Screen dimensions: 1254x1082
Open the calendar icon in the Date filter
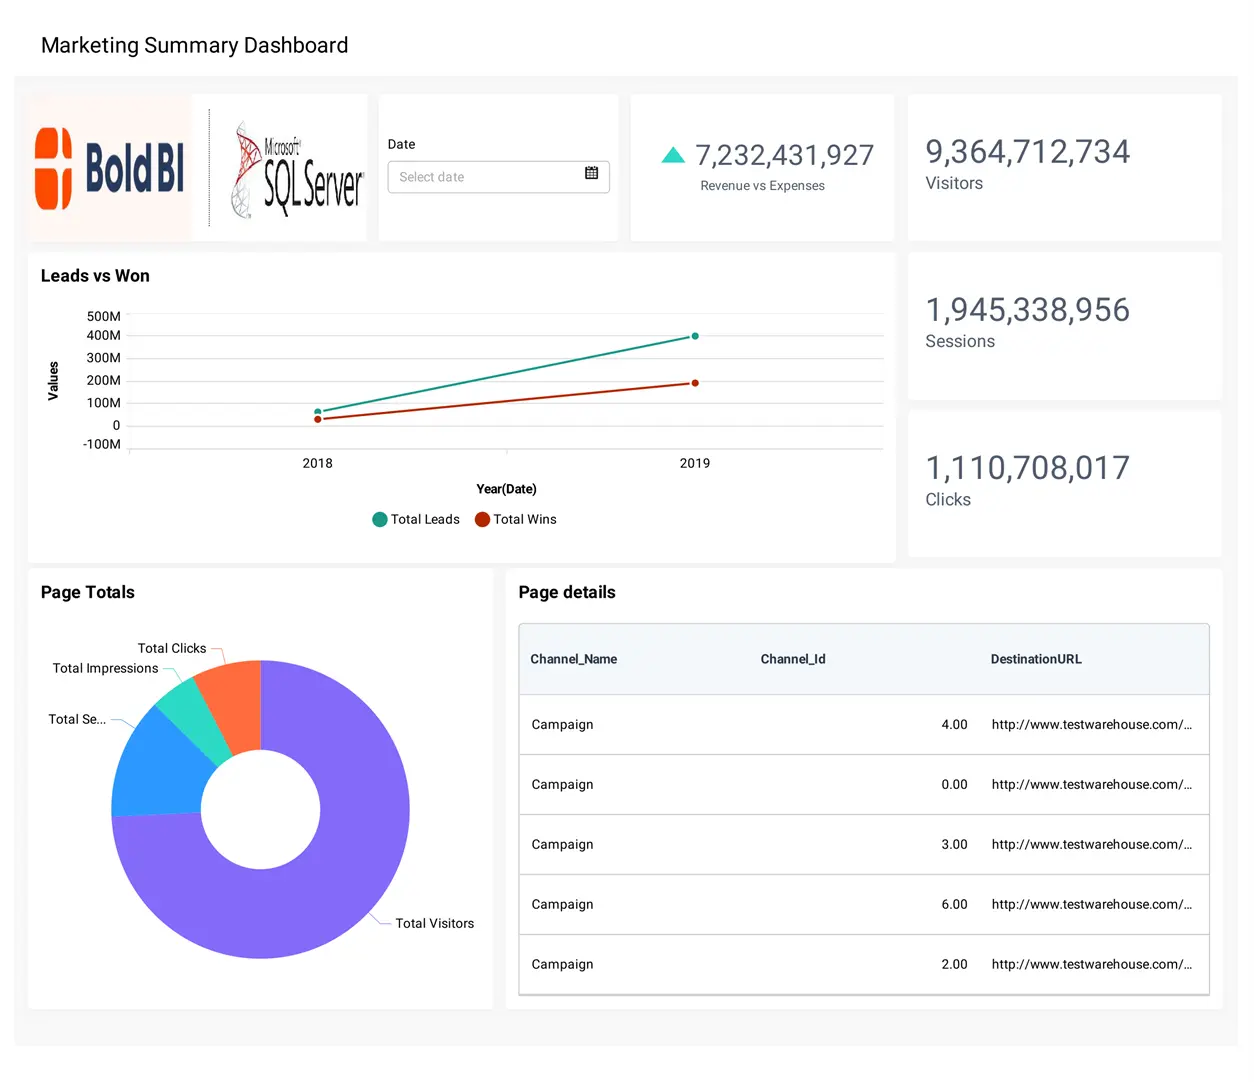[x=590, y=176]
